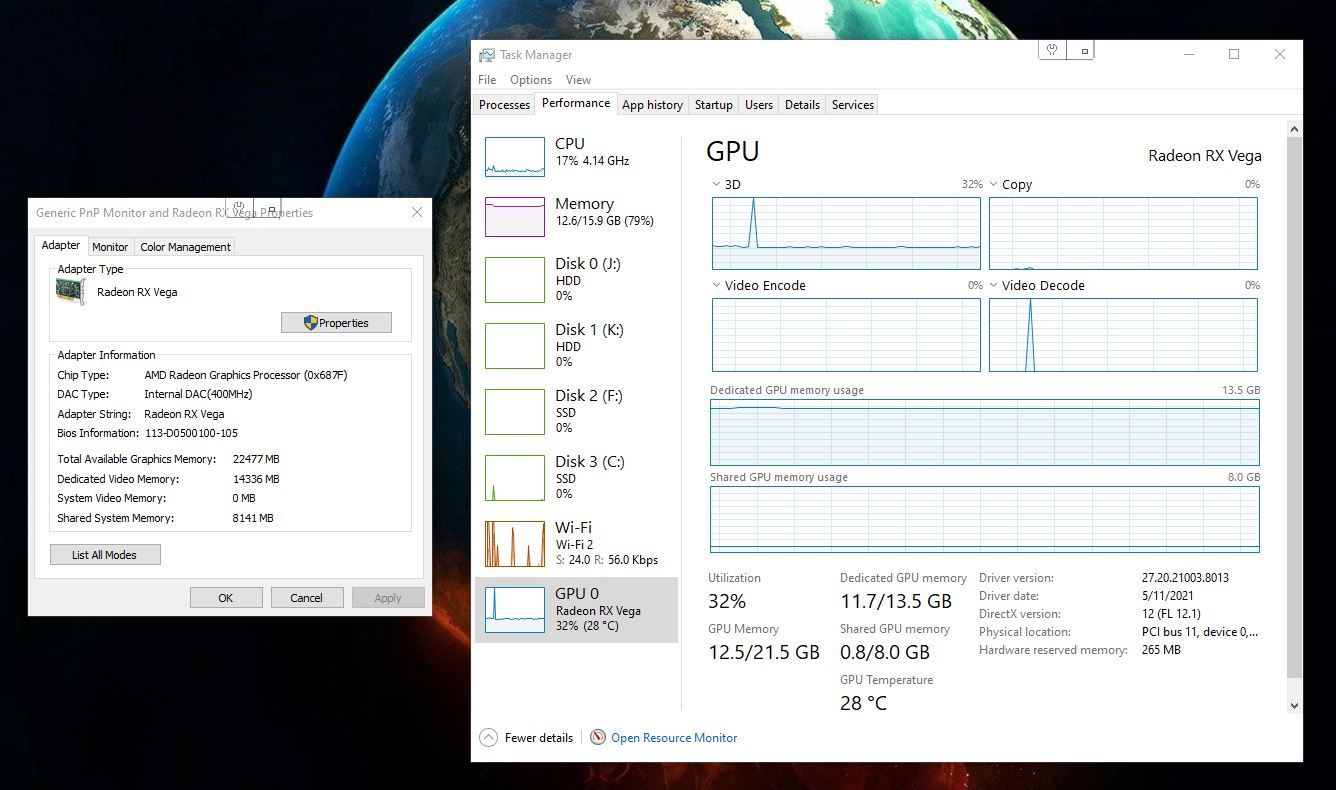The image size is (1336, 790).
Task: Open the View menu
Action: point(578,80)
